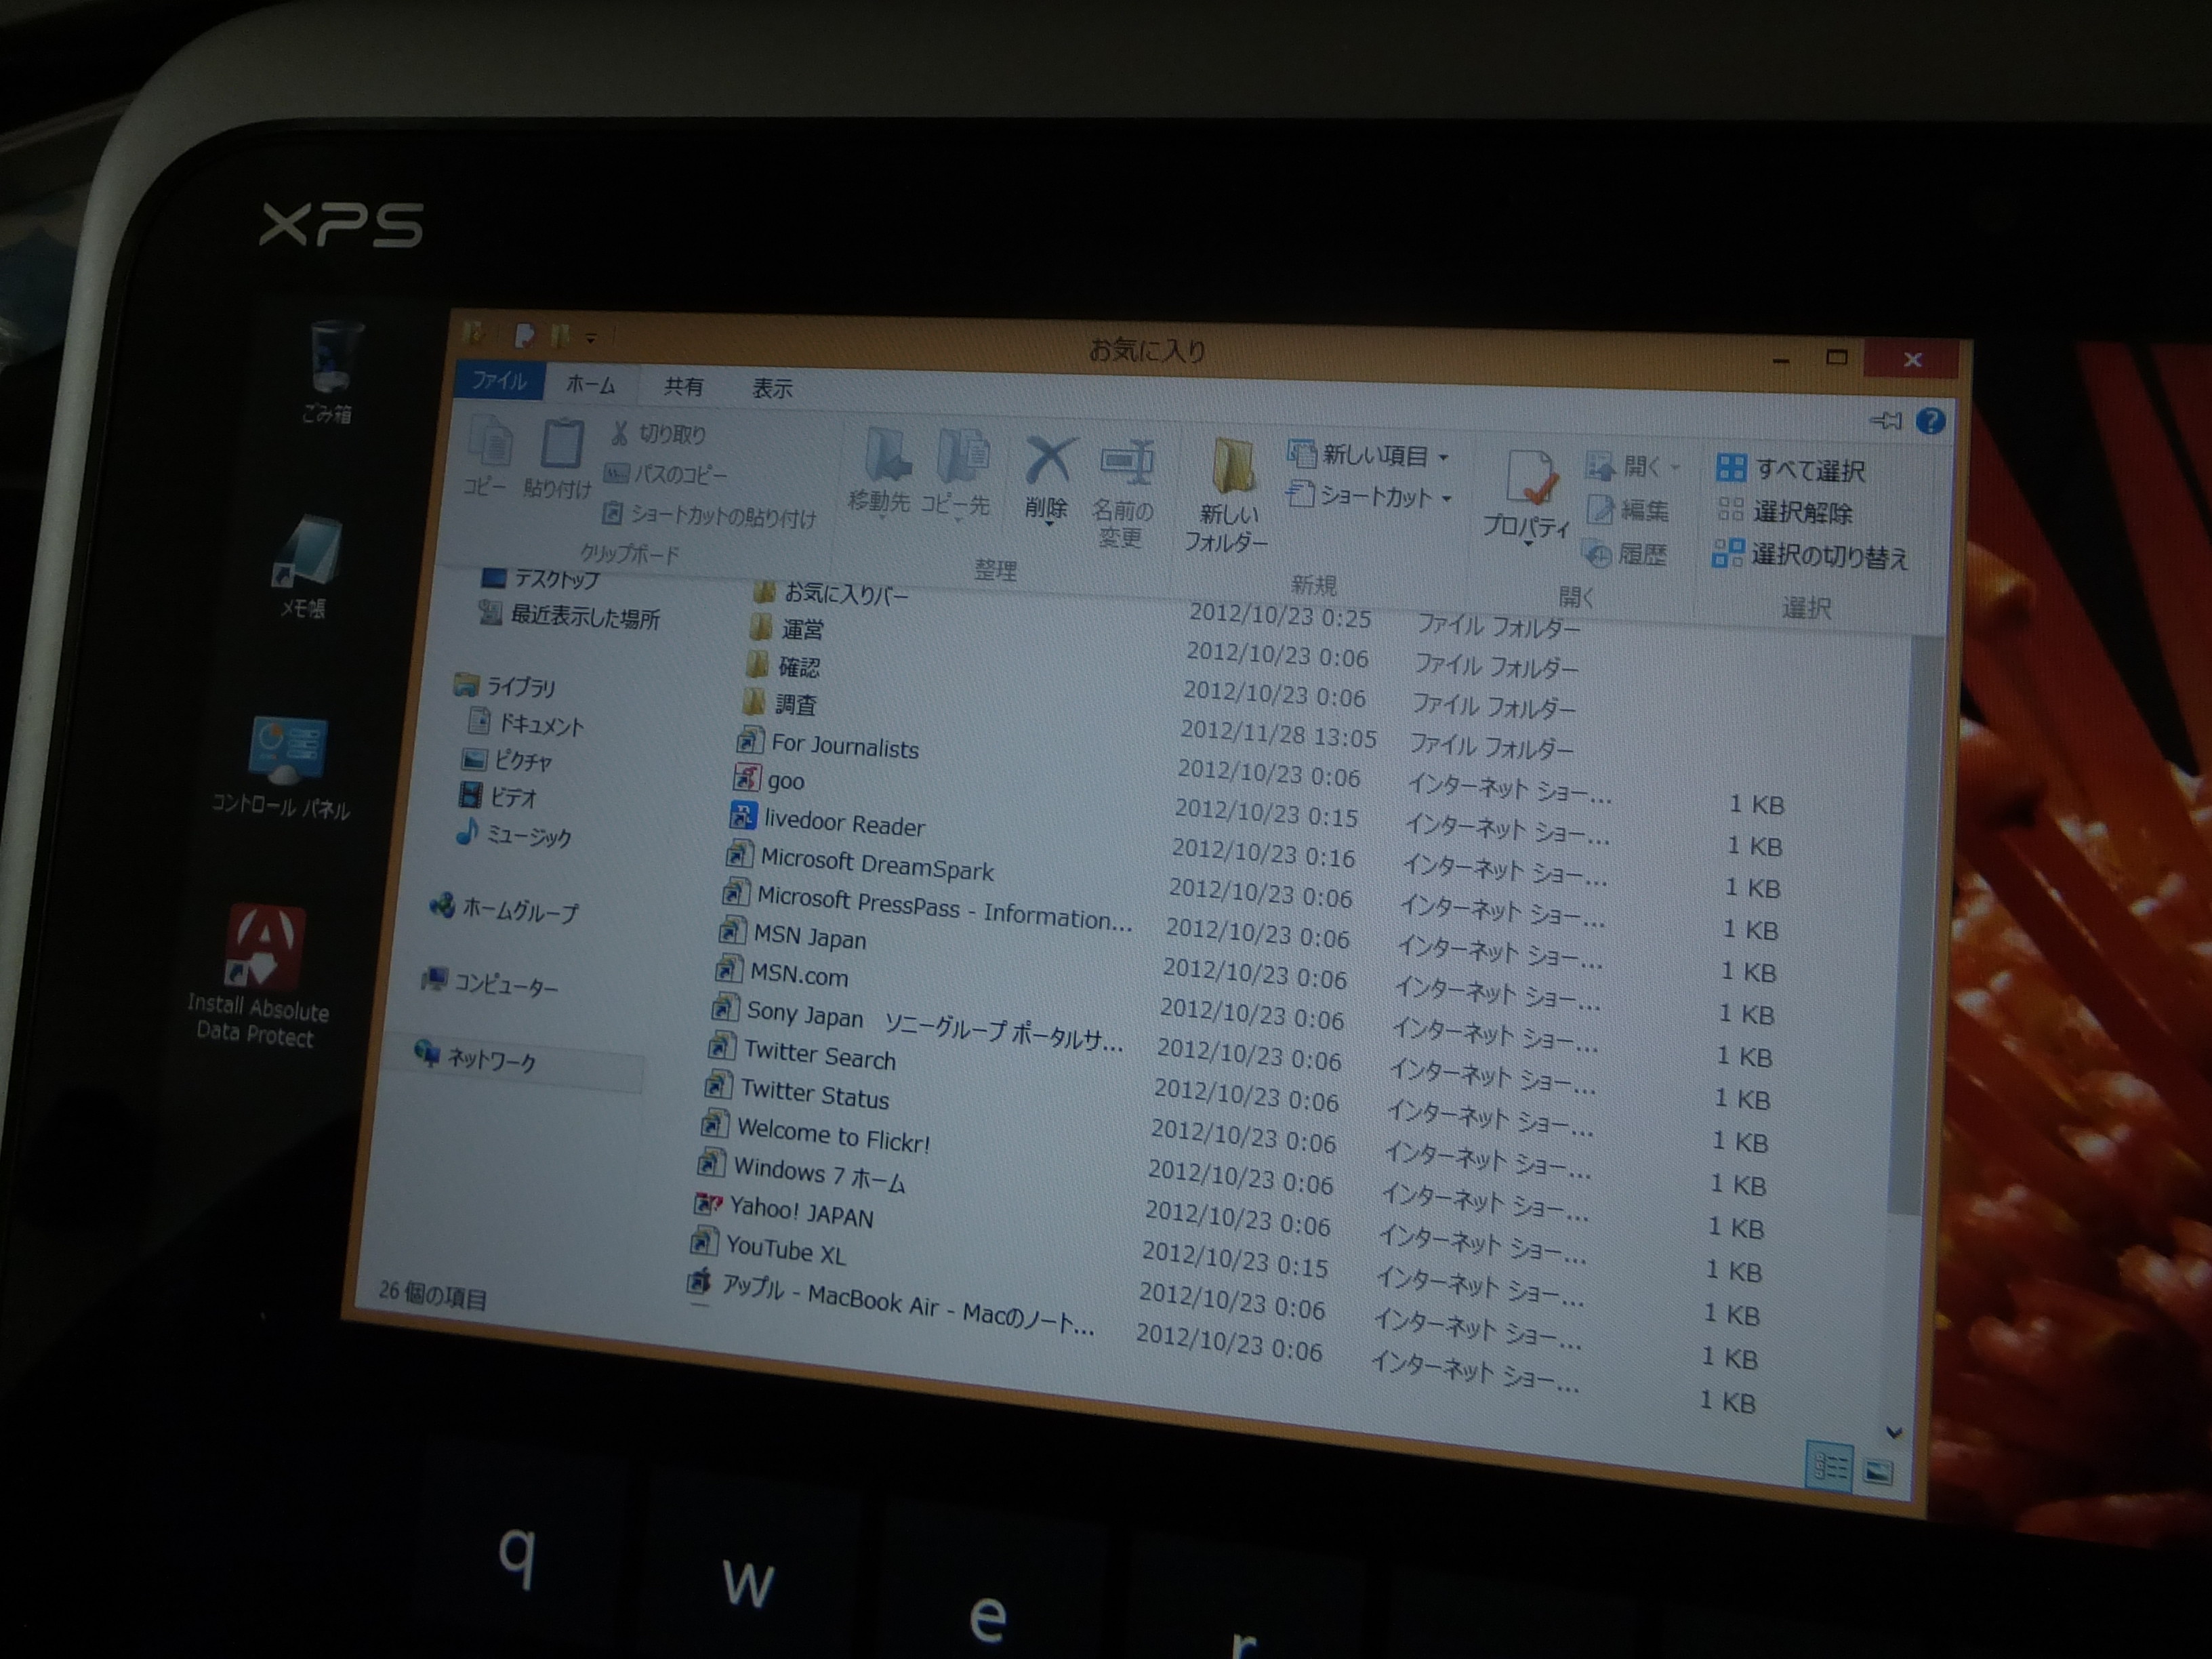Image resolution: width=2212 pixels, height=1659 pixels.
Task: Click the プロパティ (Properties) icon
Action: [x=1528, y=497]
